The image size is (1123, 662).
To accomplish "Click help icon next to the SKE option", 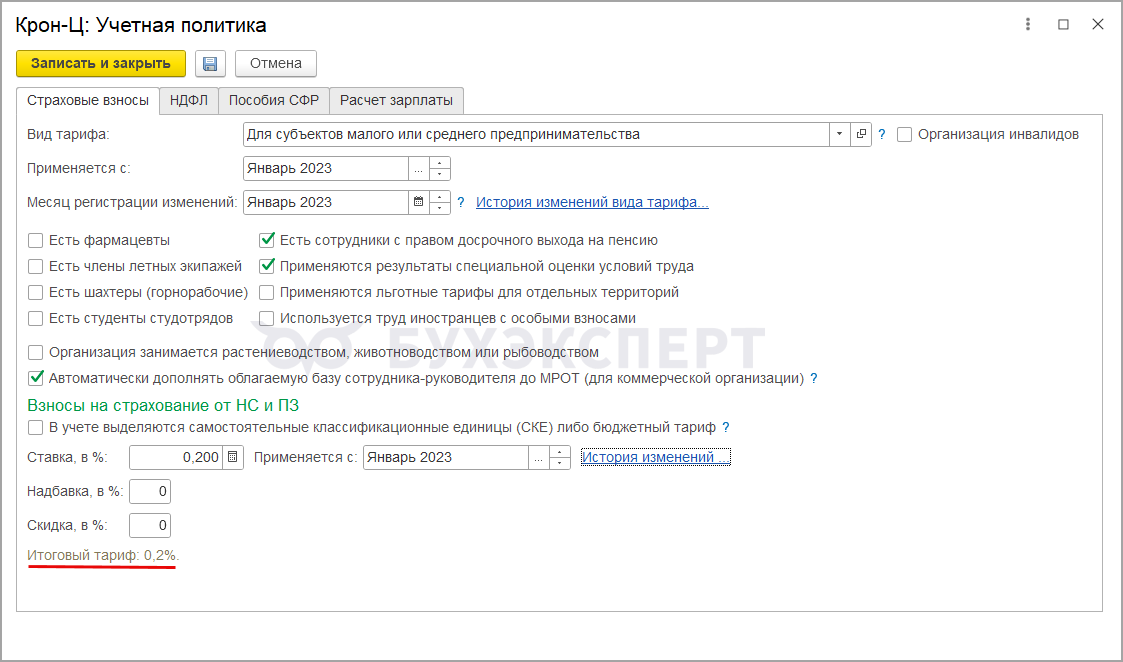I will 726,427.
